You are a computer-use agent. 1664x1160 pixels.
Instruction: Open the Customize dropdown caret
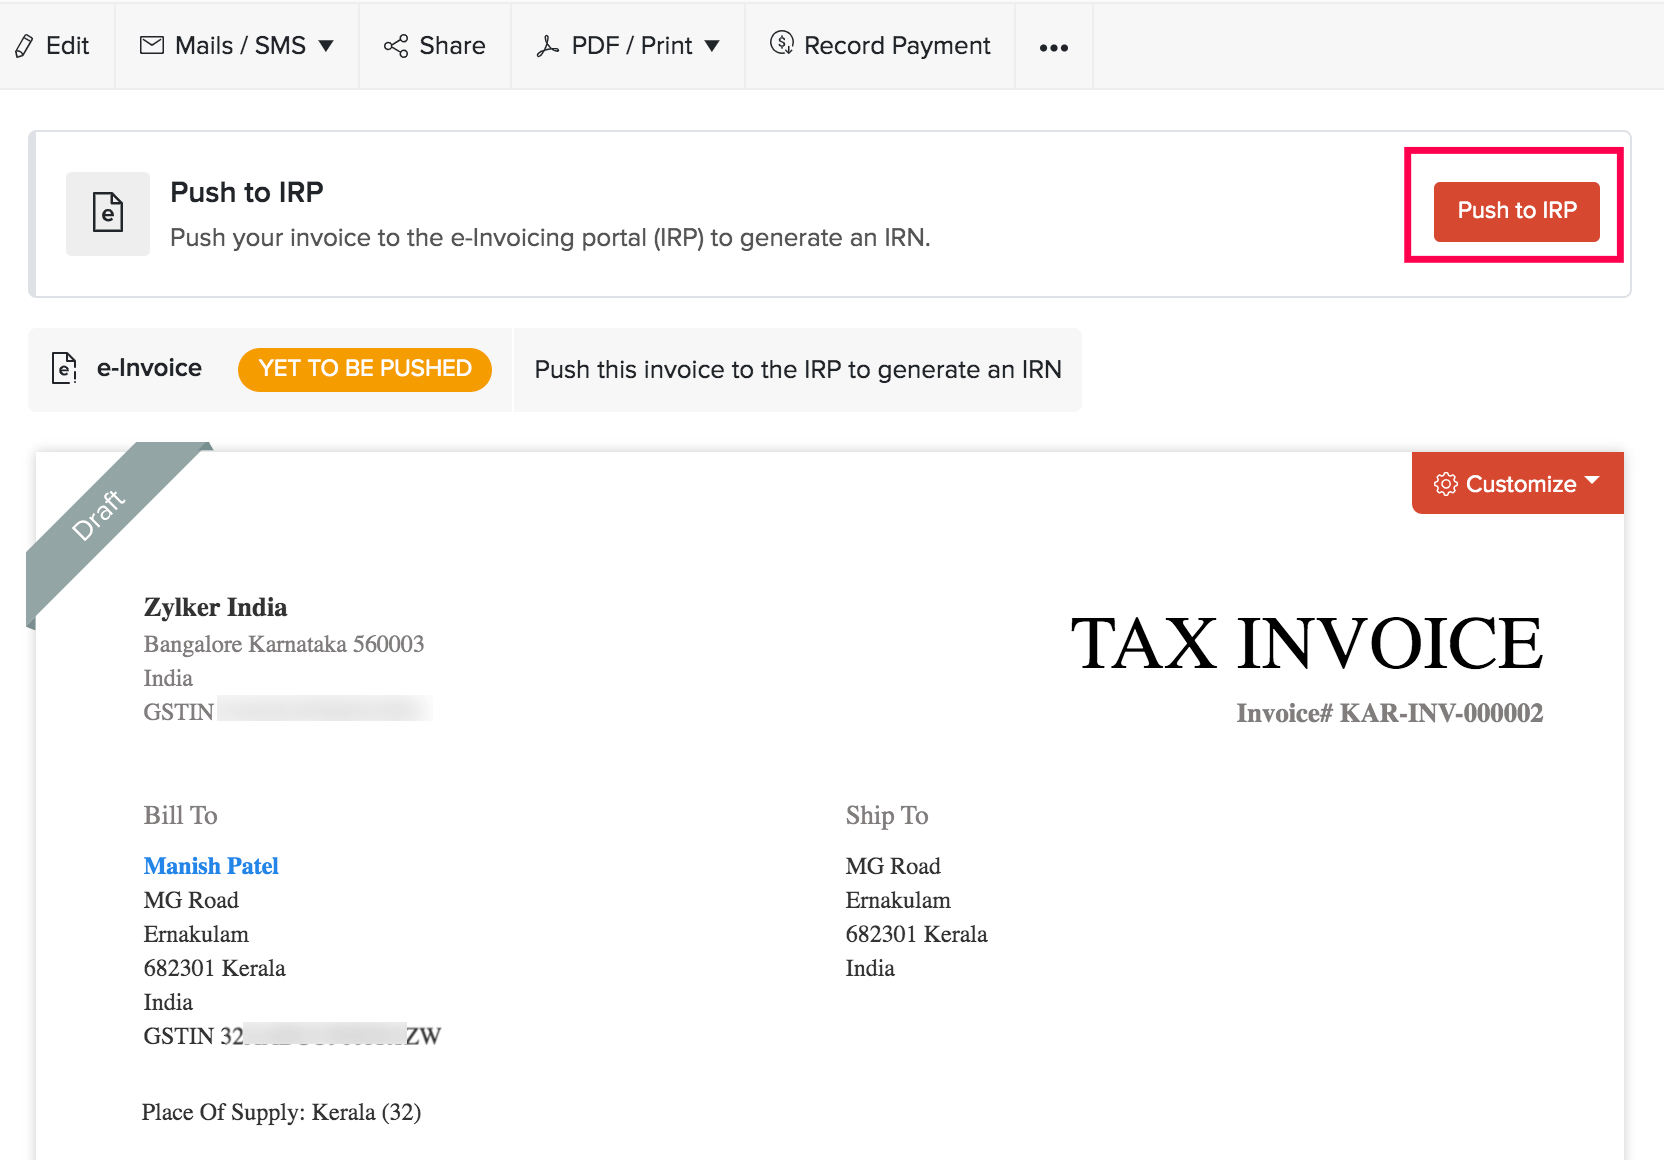[1592, 481]
